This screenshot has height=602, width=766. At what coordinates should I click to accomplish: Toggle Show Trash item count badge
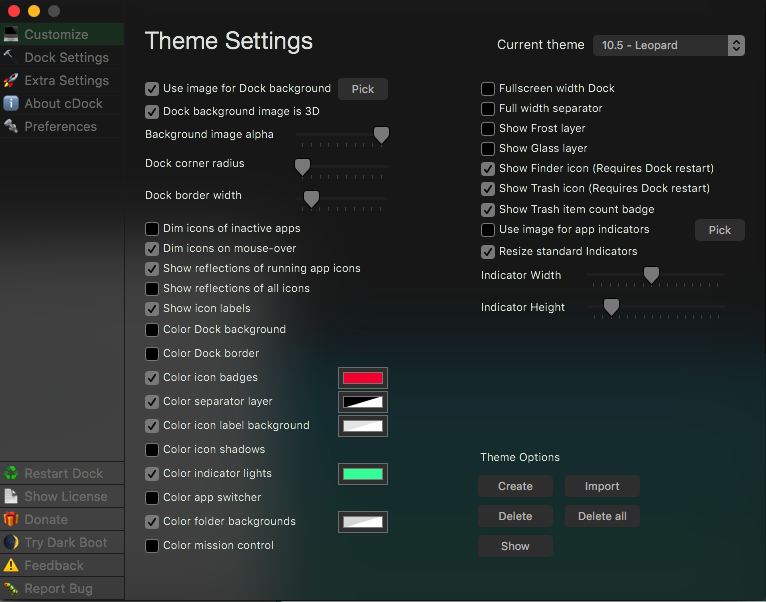point(488,210)
